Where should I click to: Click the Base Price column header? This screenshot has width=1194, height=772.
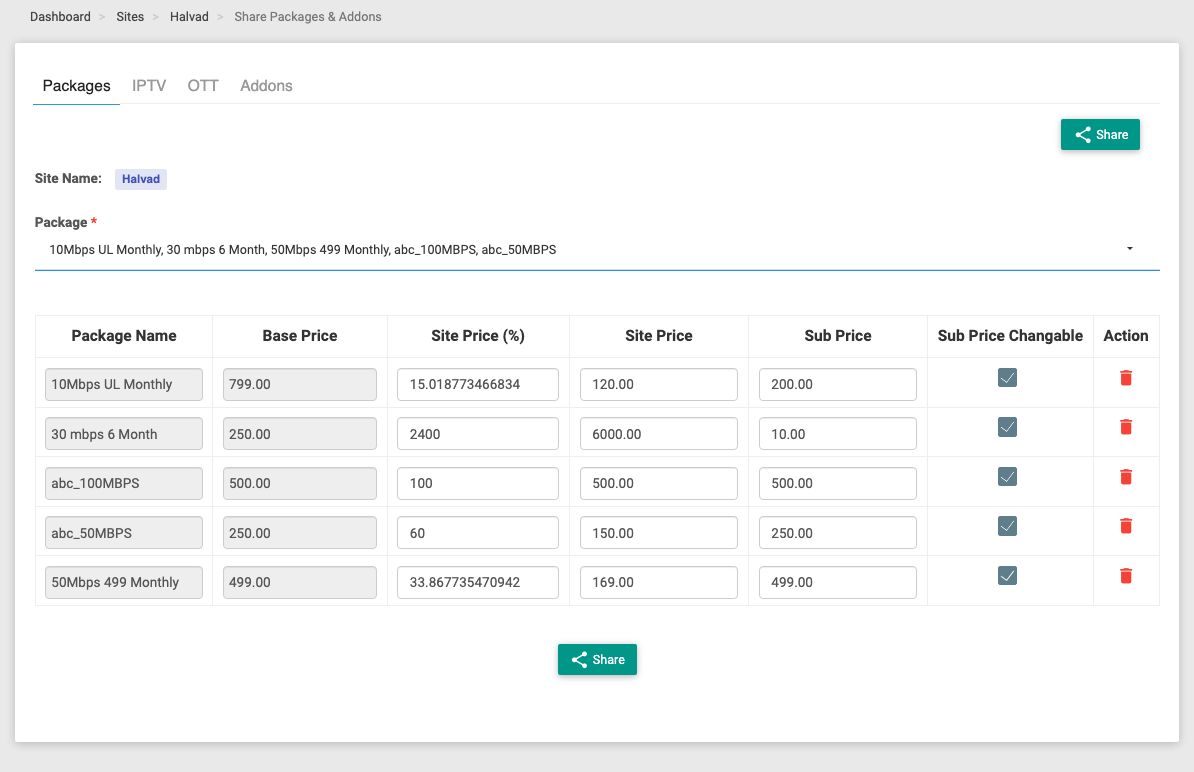(299, 336)
